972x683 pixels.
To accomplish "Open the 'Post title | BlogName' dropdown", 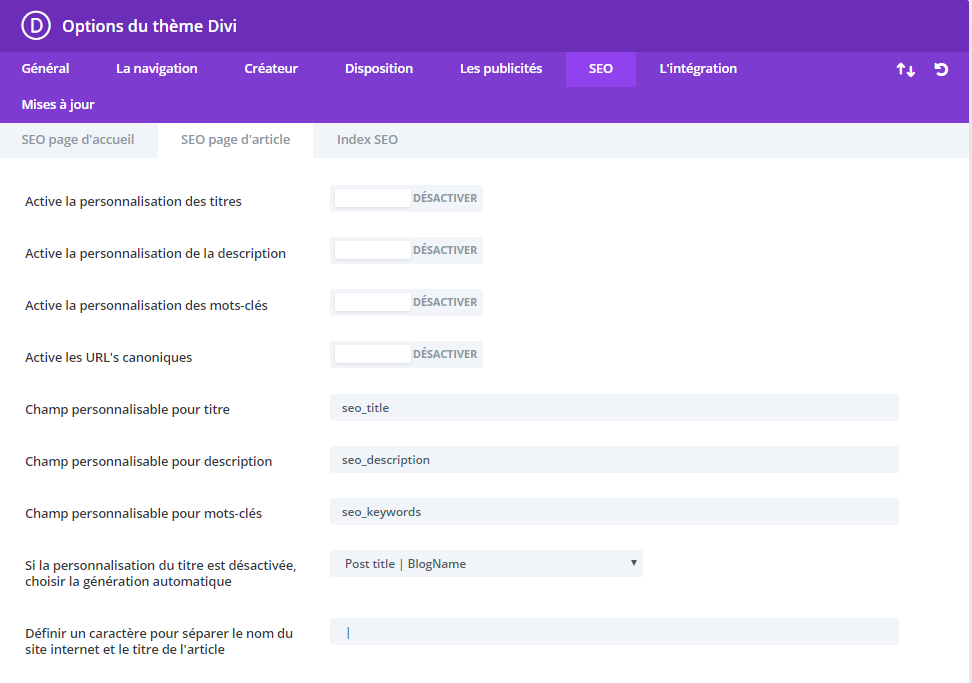I will 486,564.
